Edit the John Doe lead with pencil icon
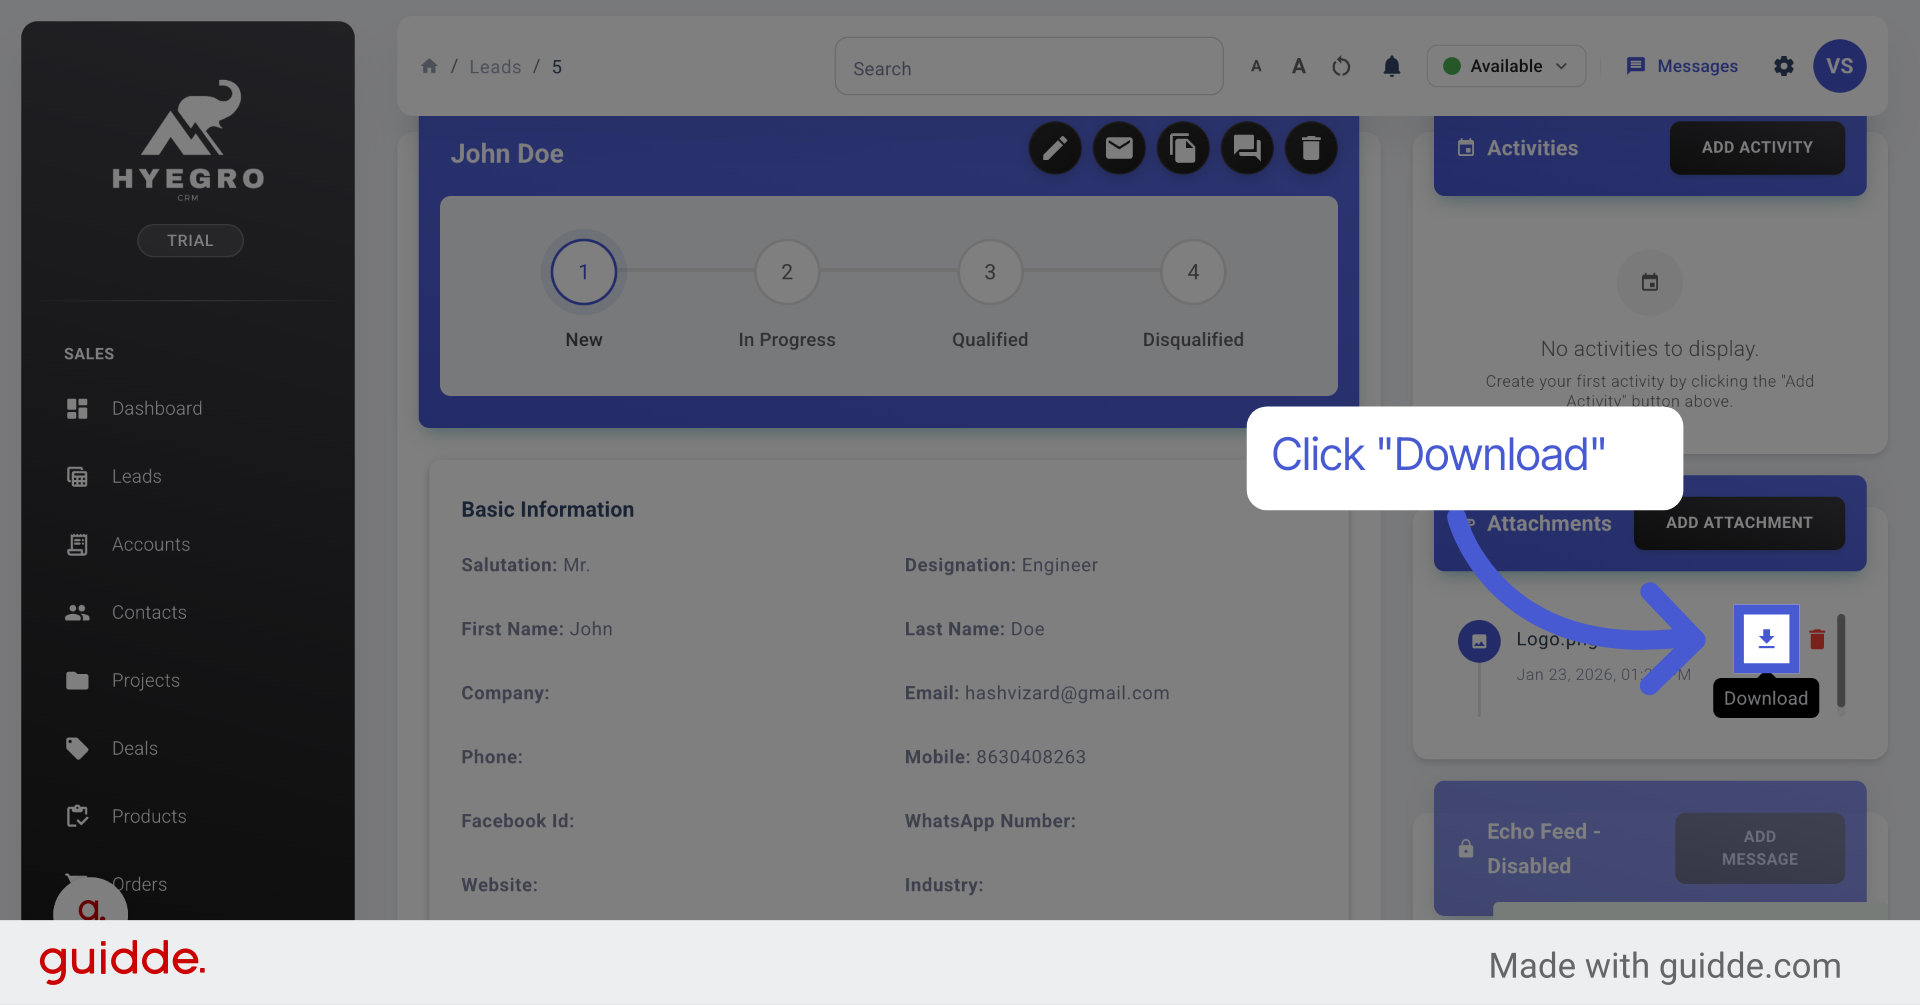 (1055, 148)
